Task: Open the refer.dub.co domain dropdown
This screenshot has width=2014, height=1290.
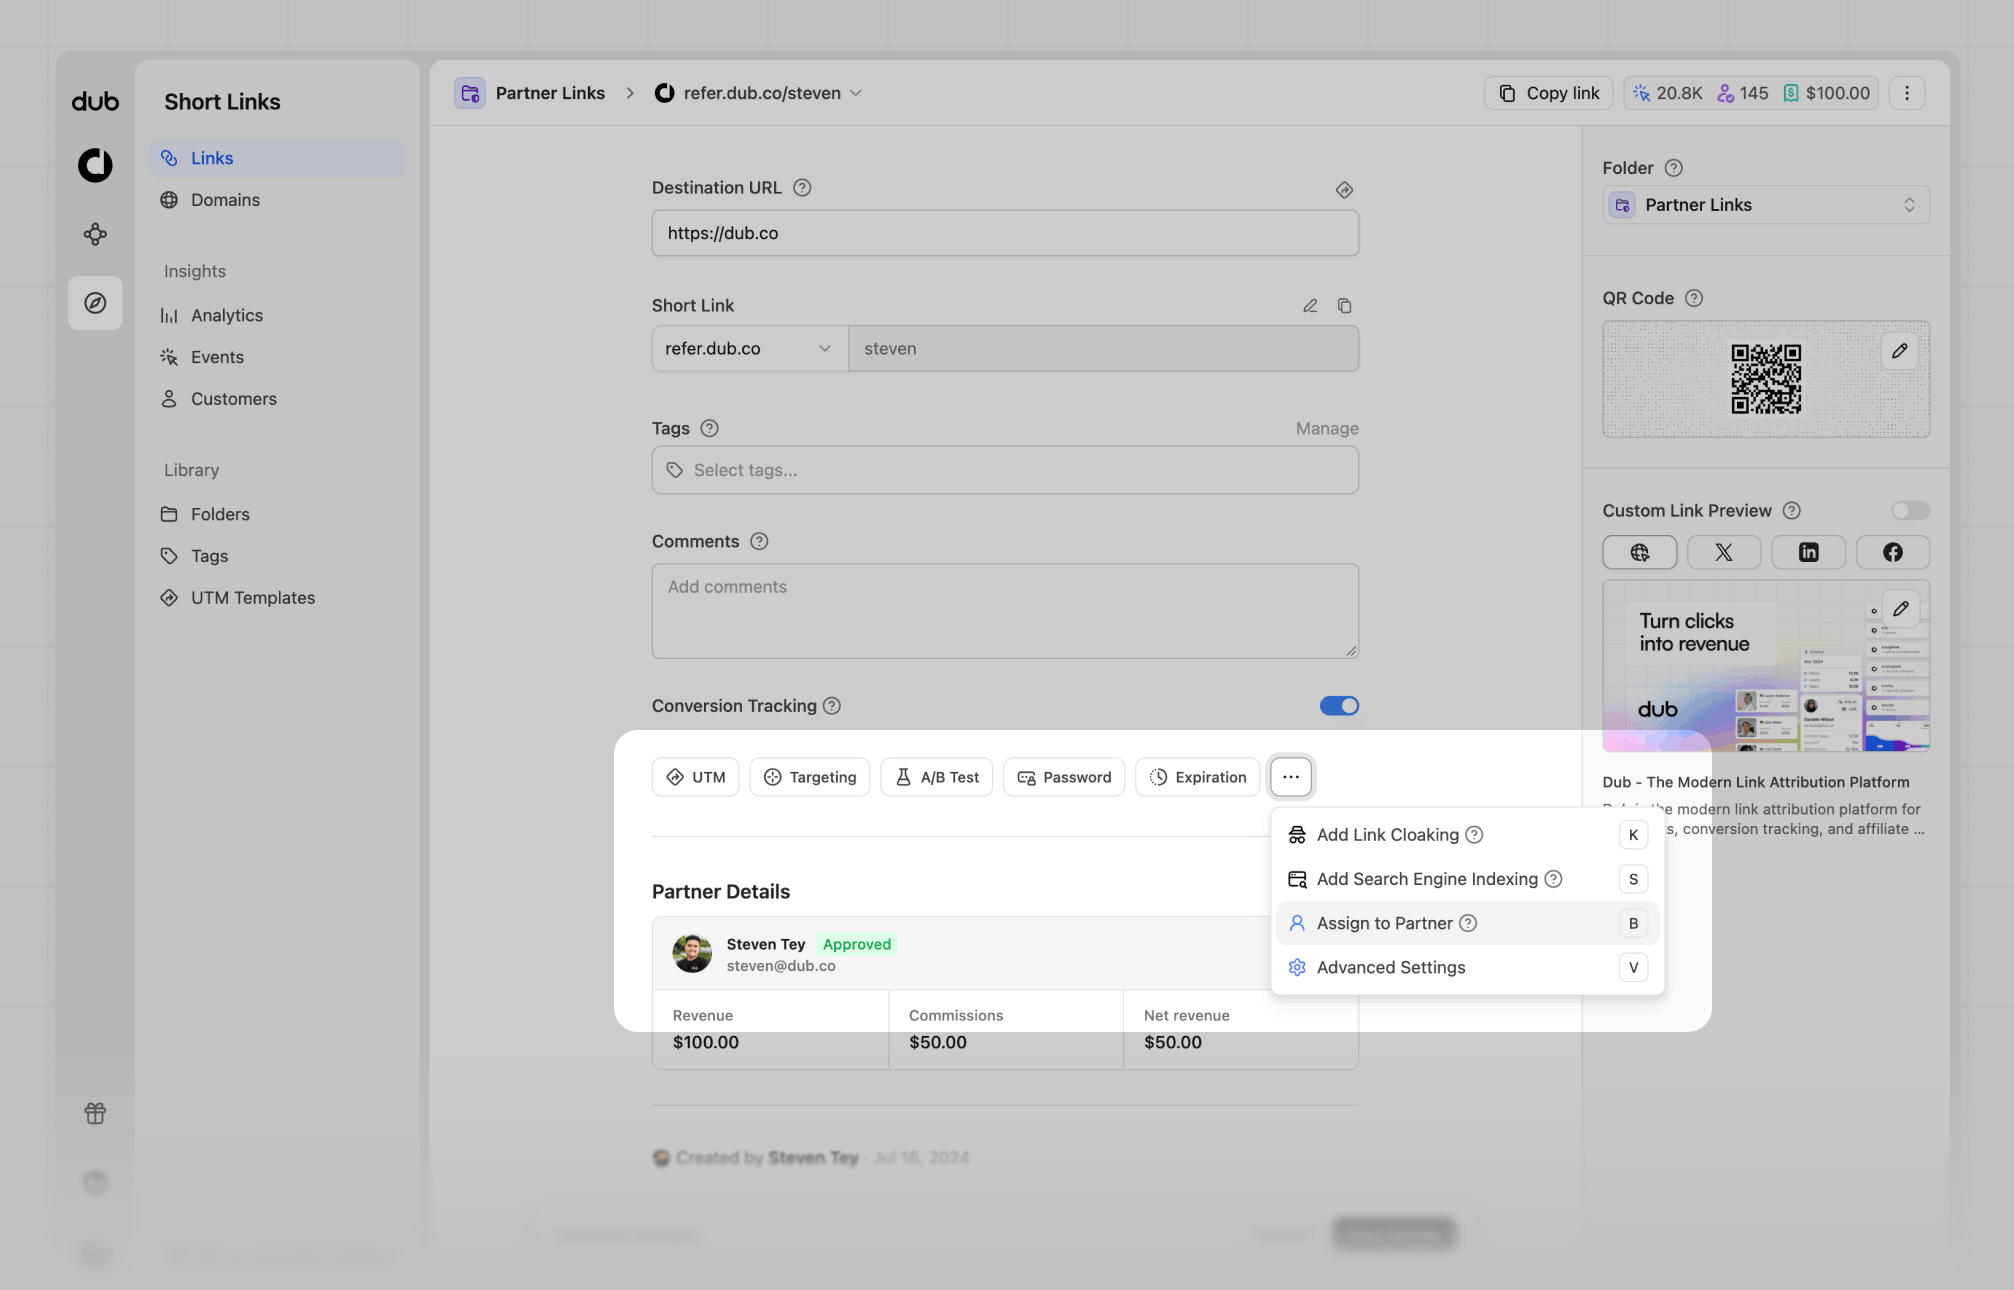Action: (750, 349)
